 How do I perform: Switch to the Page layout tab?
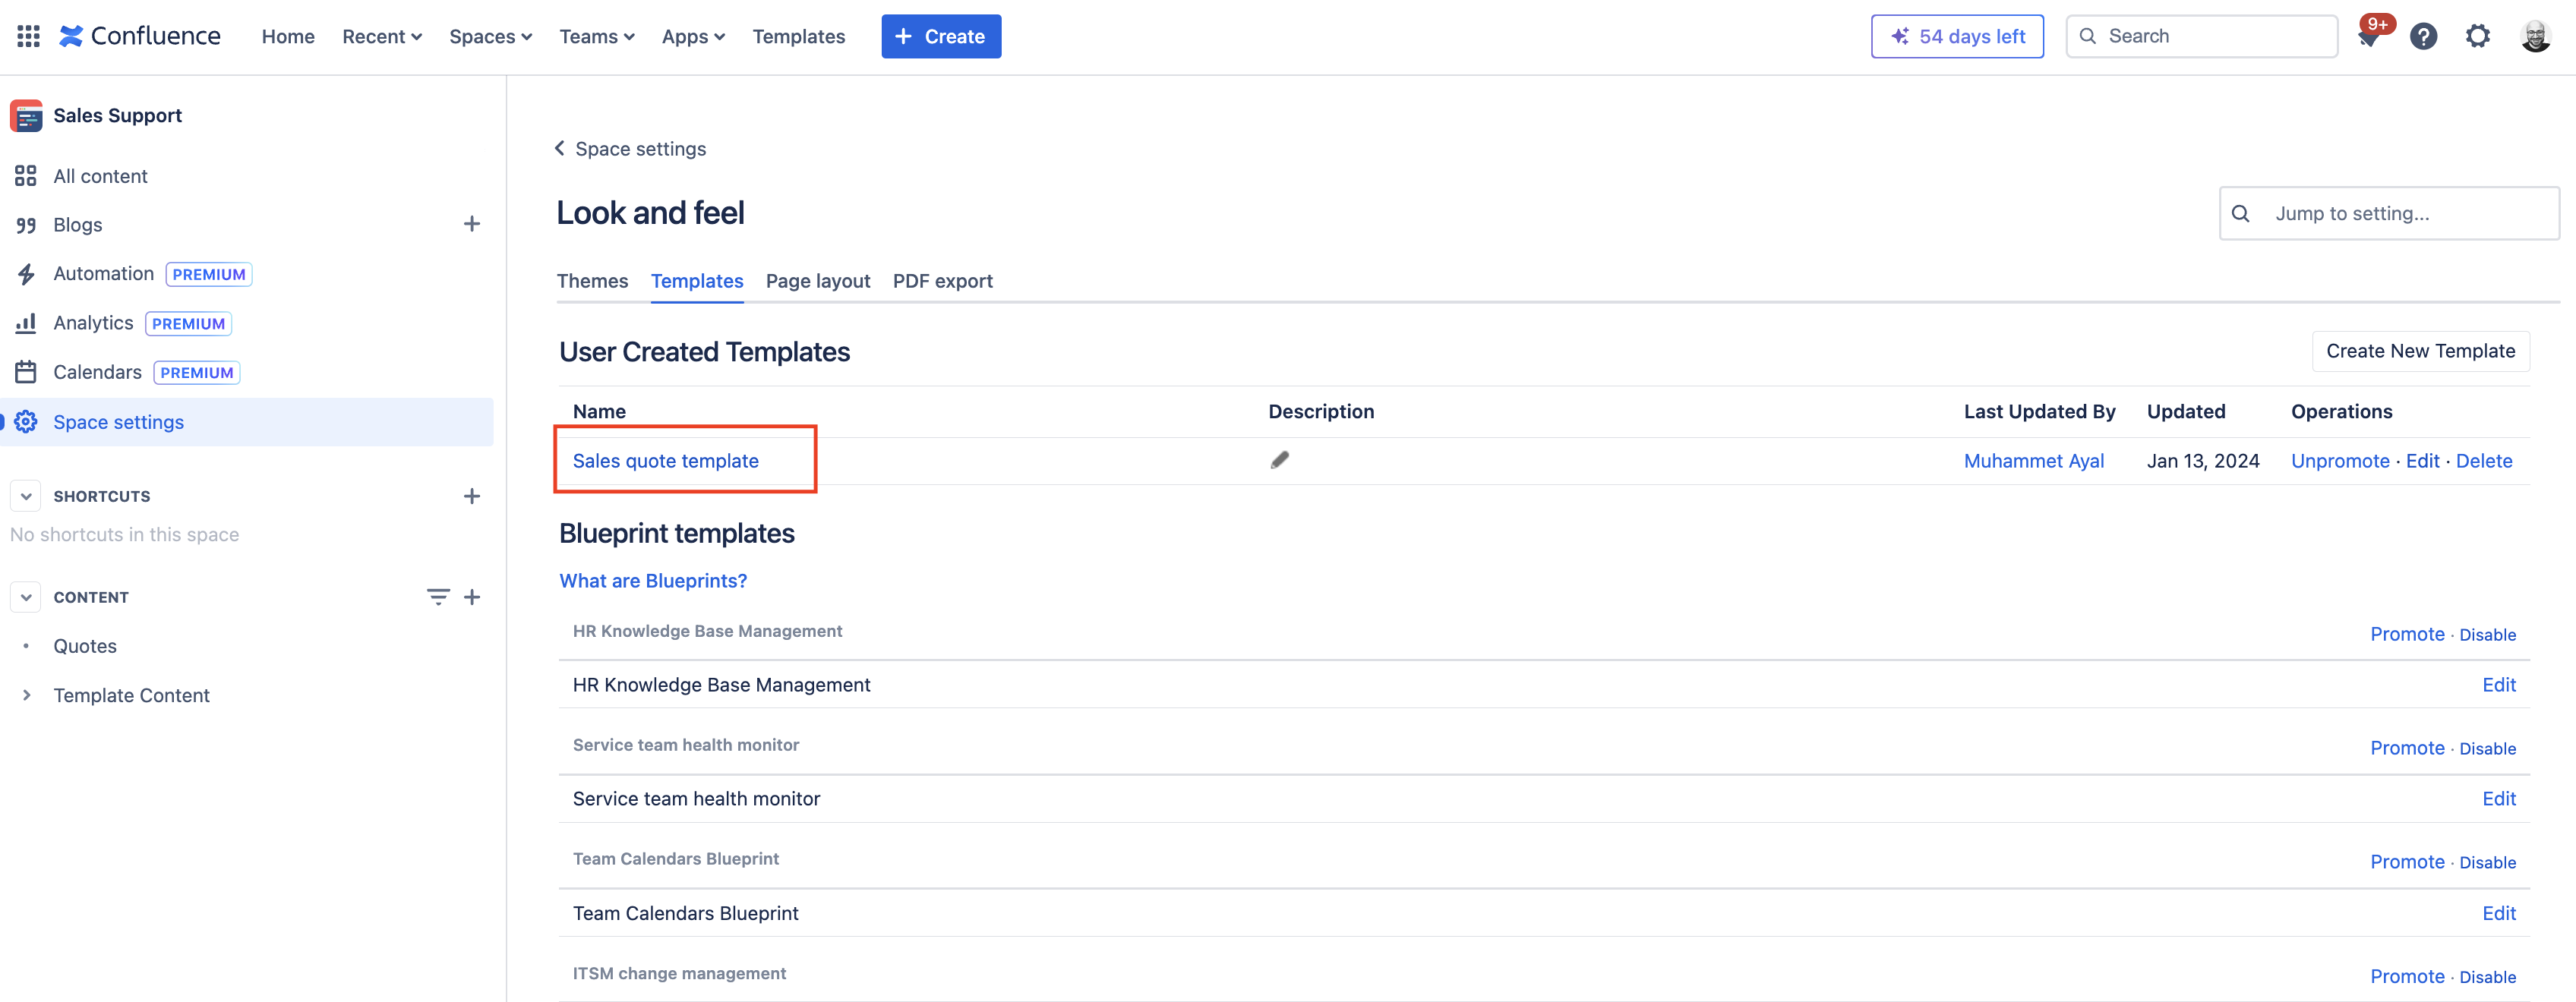coord(818,281)
